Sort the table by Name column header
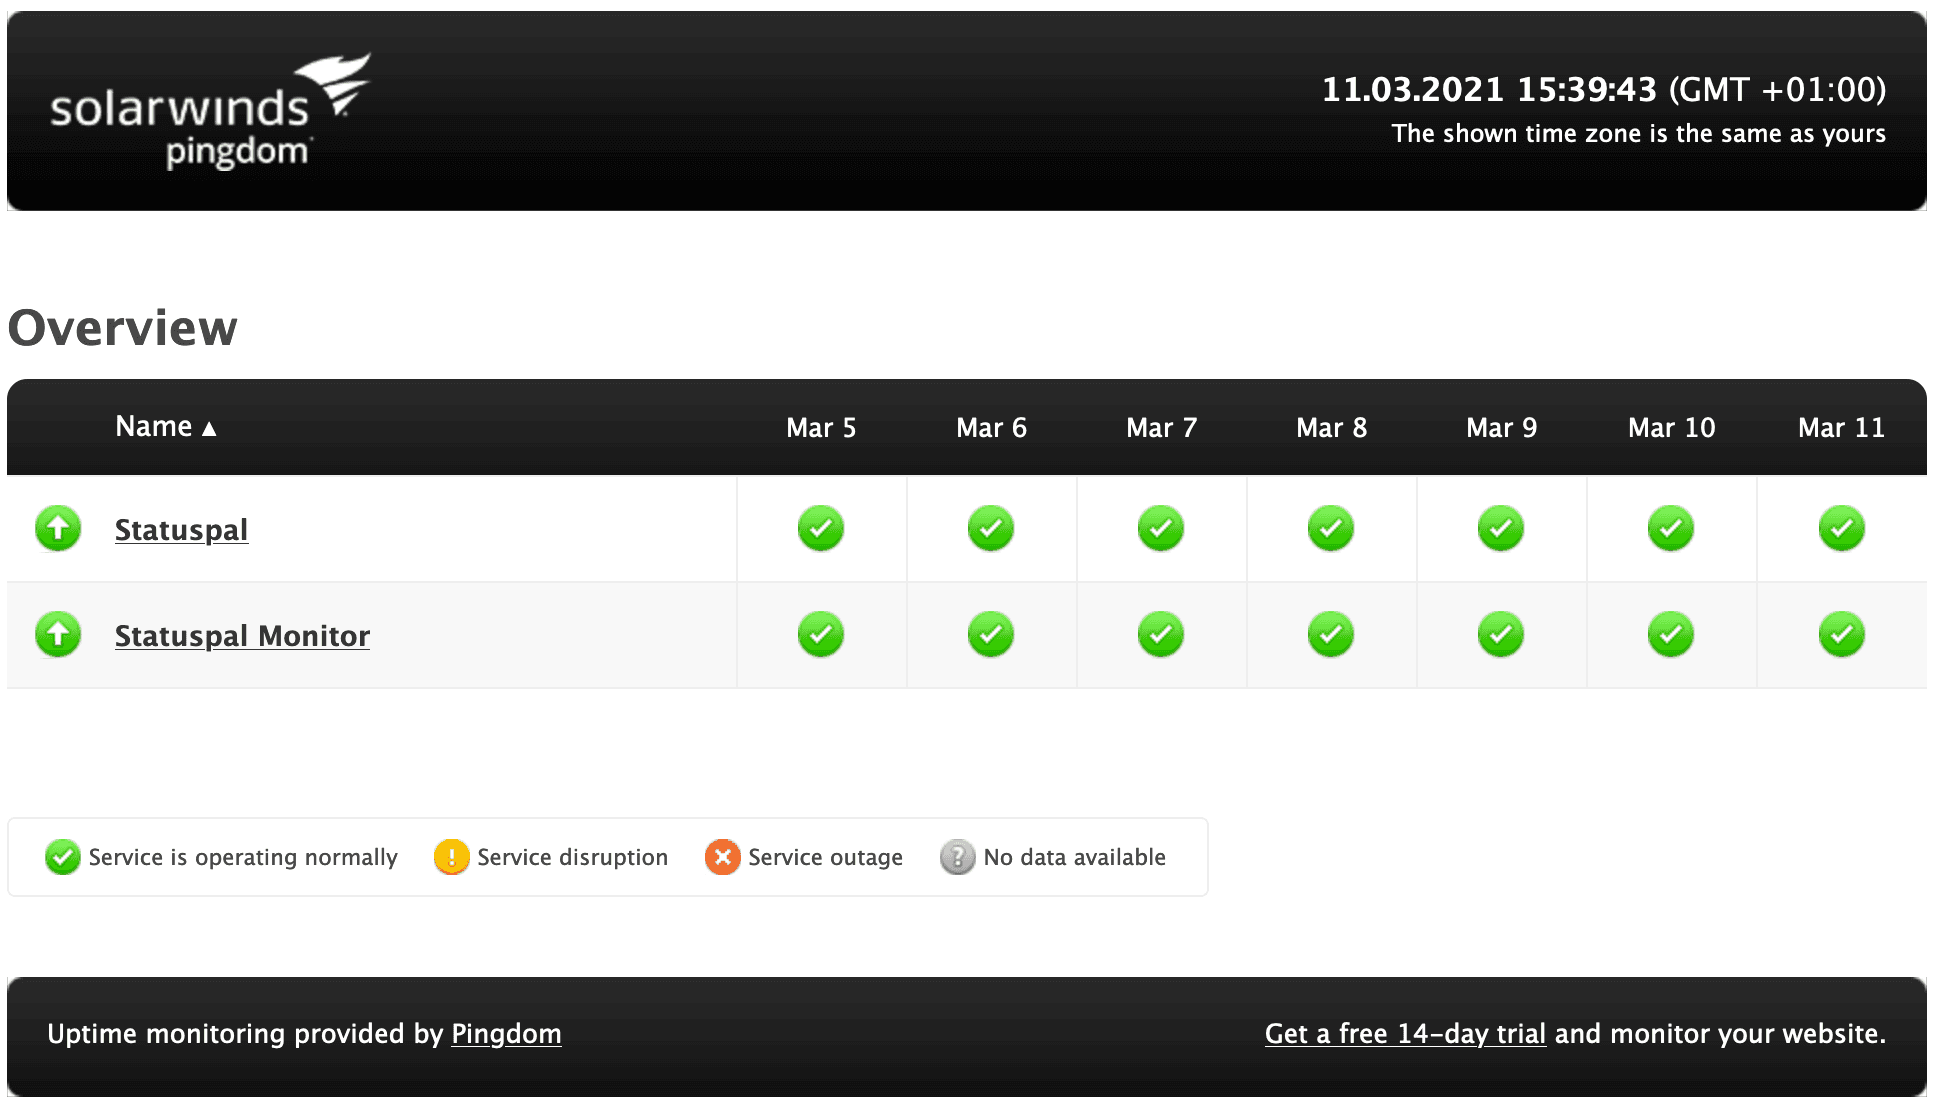 click(x=166, y=427)
